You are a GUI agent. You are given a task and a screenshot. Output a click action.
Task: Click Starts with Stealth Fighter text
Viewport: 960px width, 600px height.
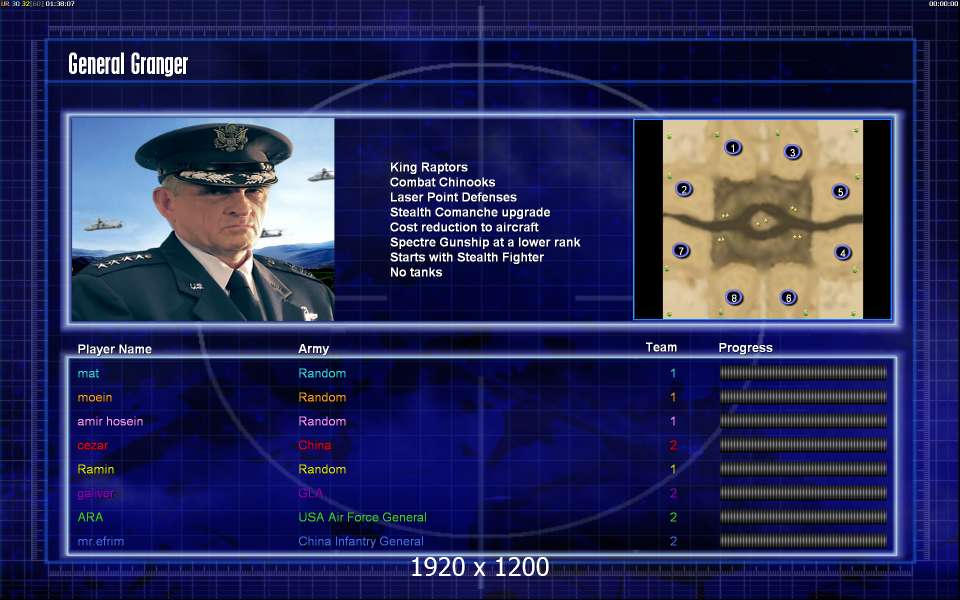point(467,257)
